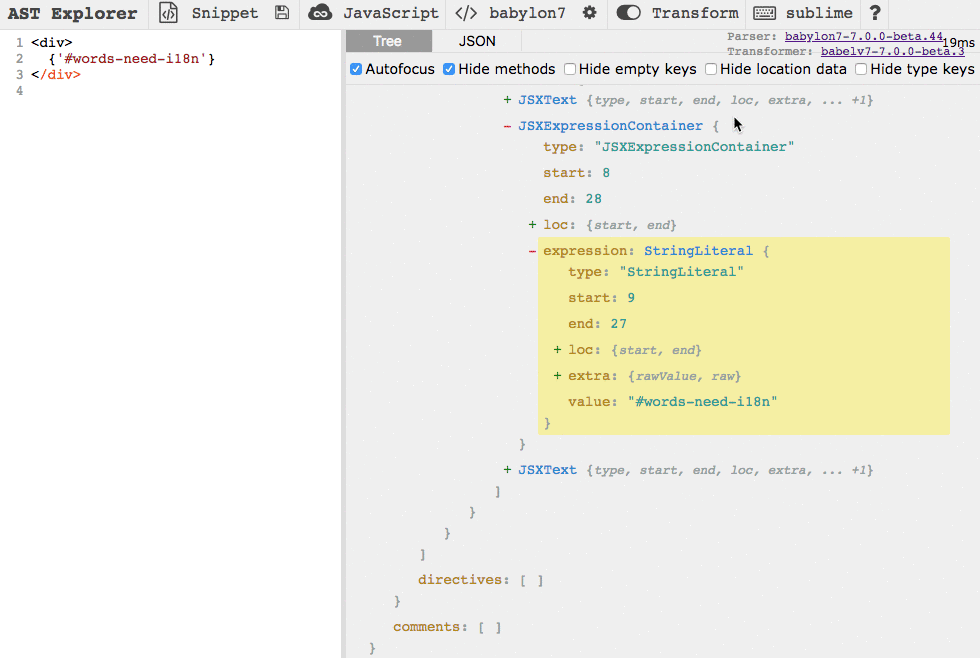Viewport: 980px width, 658px height.
Task: Open babylon7-7.0.0-beta.44 parser link
Action: [x=864, y=36]
